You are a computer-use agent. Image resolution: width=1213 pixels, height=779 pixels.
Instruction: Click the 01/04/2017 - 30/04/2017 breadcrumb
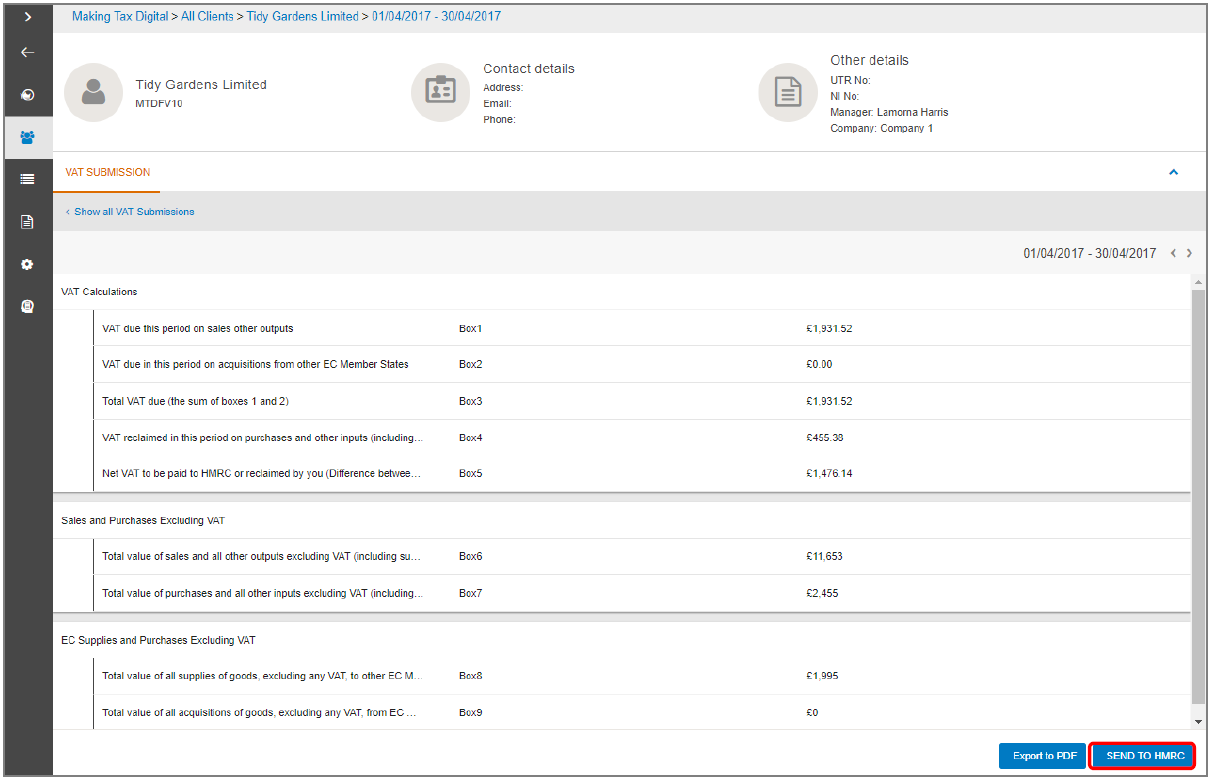point(437,17)
